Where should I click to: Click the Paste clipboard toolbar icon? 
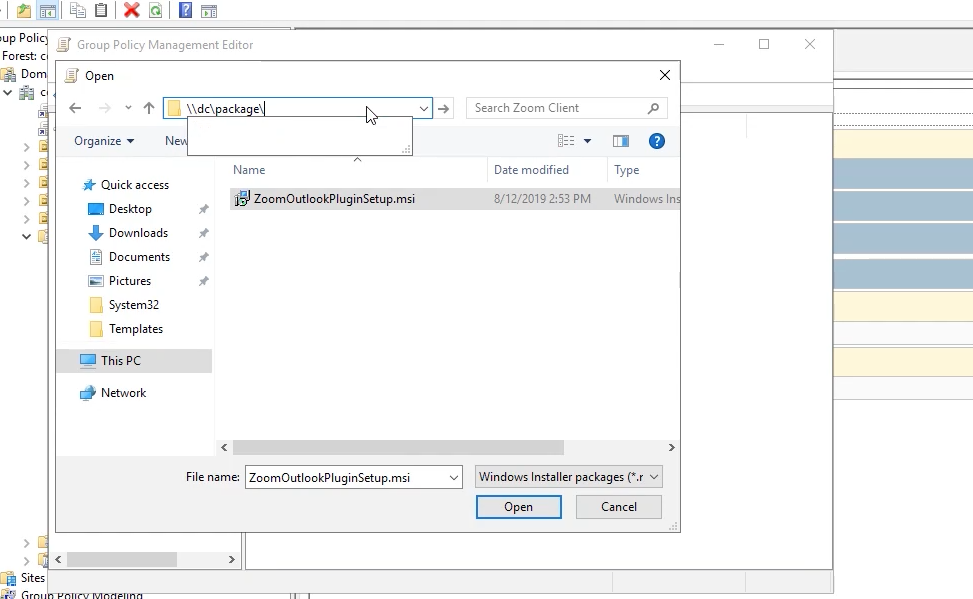[x=101, y=10]
